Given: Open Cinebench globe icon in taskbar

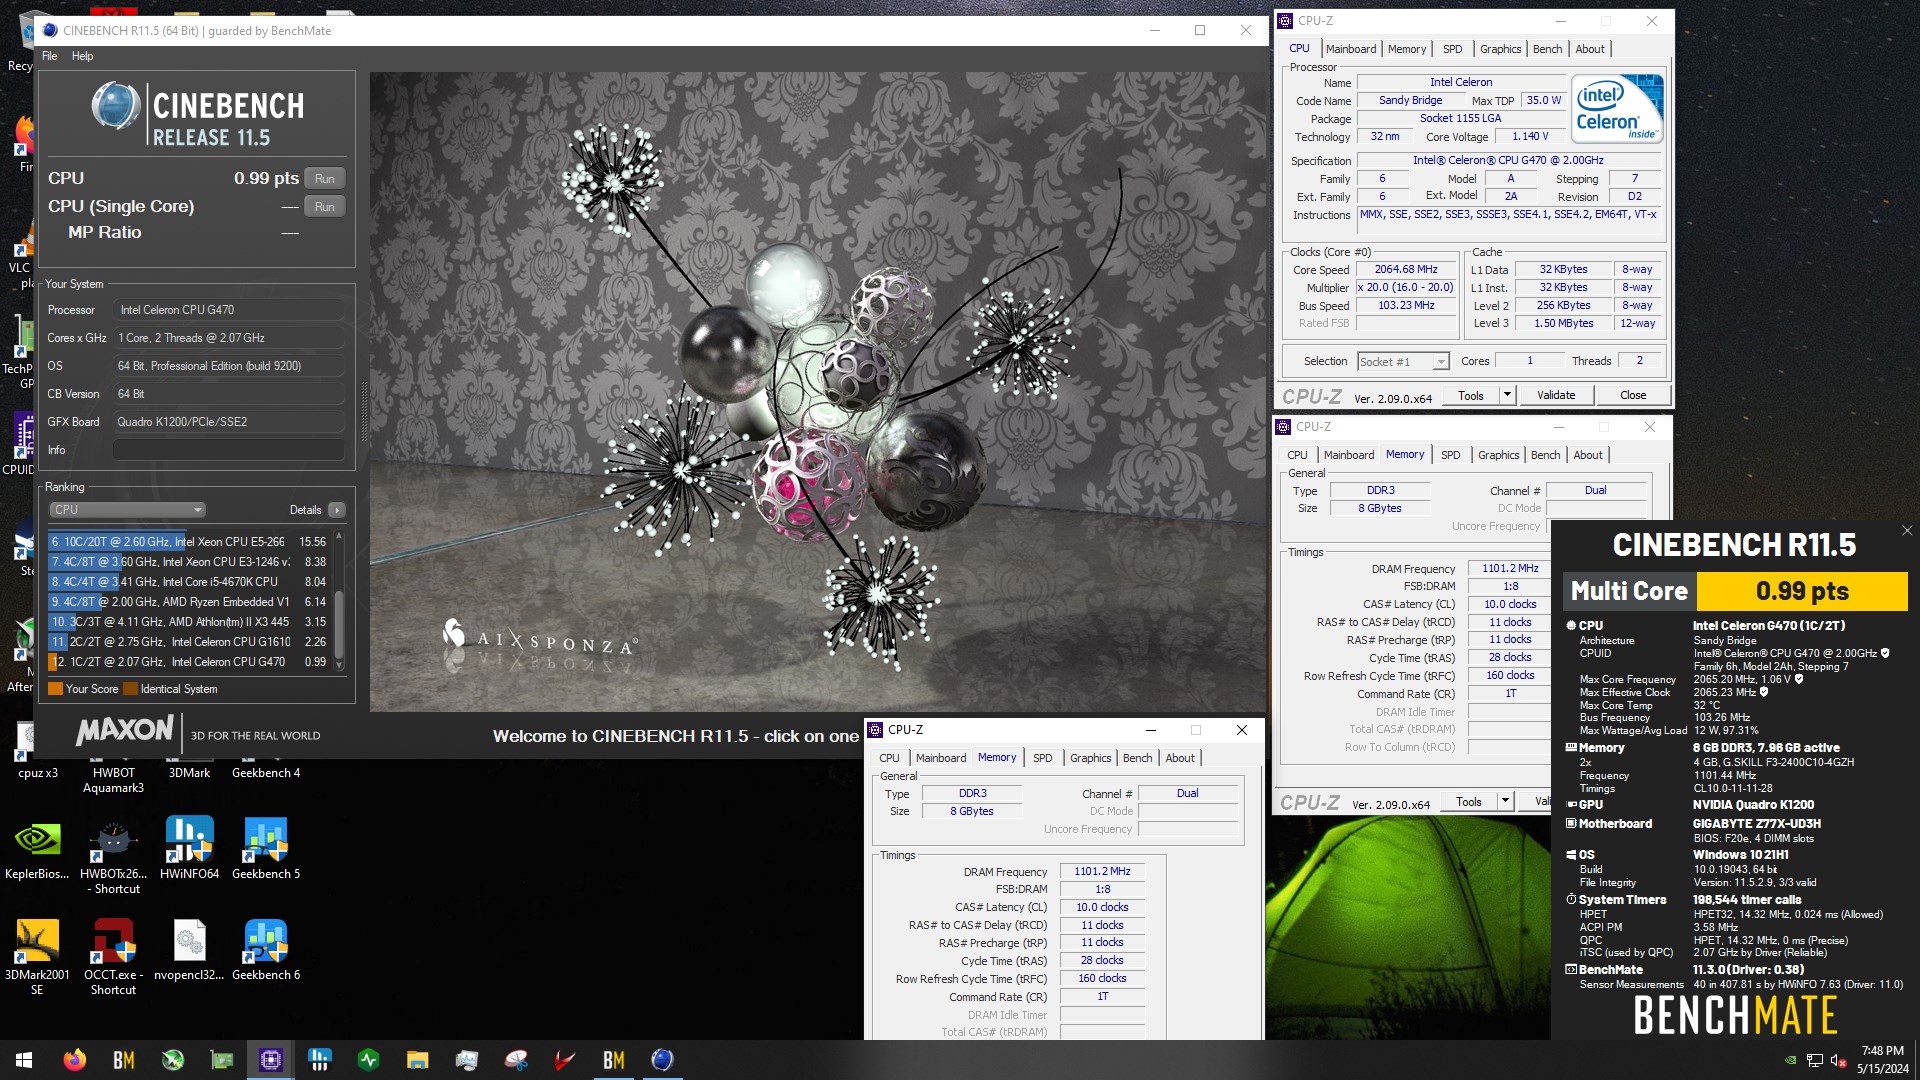Looking at the screenshot, I should pyautogui.click(x=663, y=1060).
